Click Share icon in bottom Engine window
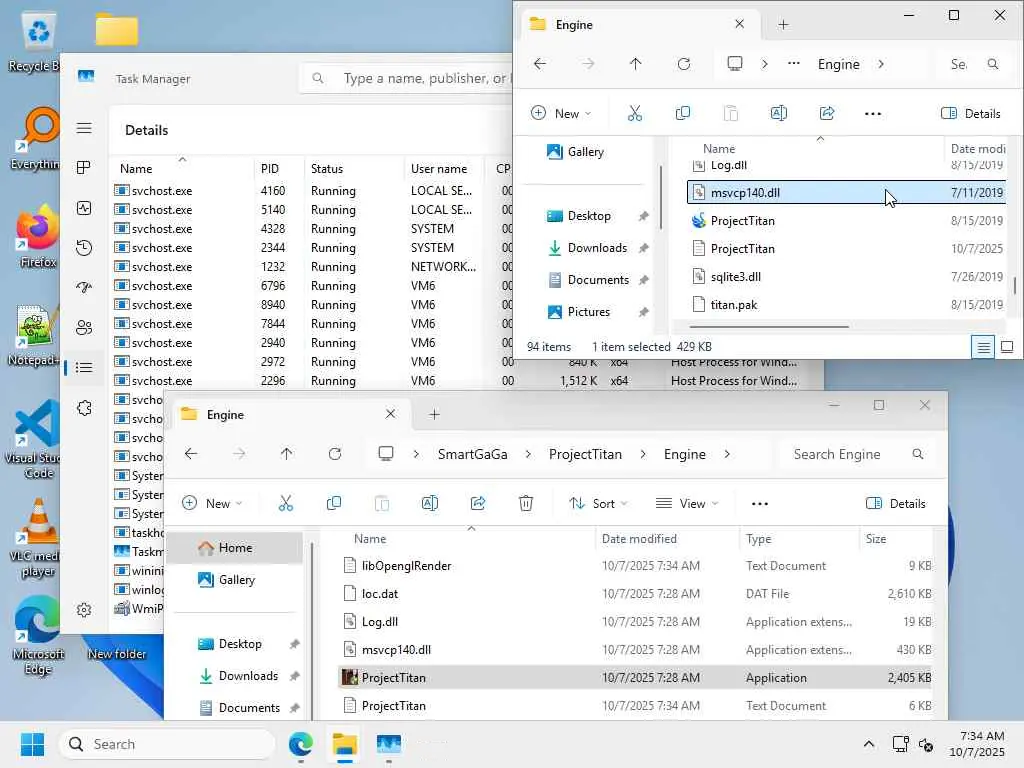Viewport: 1024px width, 768px height. coord(478,503)
